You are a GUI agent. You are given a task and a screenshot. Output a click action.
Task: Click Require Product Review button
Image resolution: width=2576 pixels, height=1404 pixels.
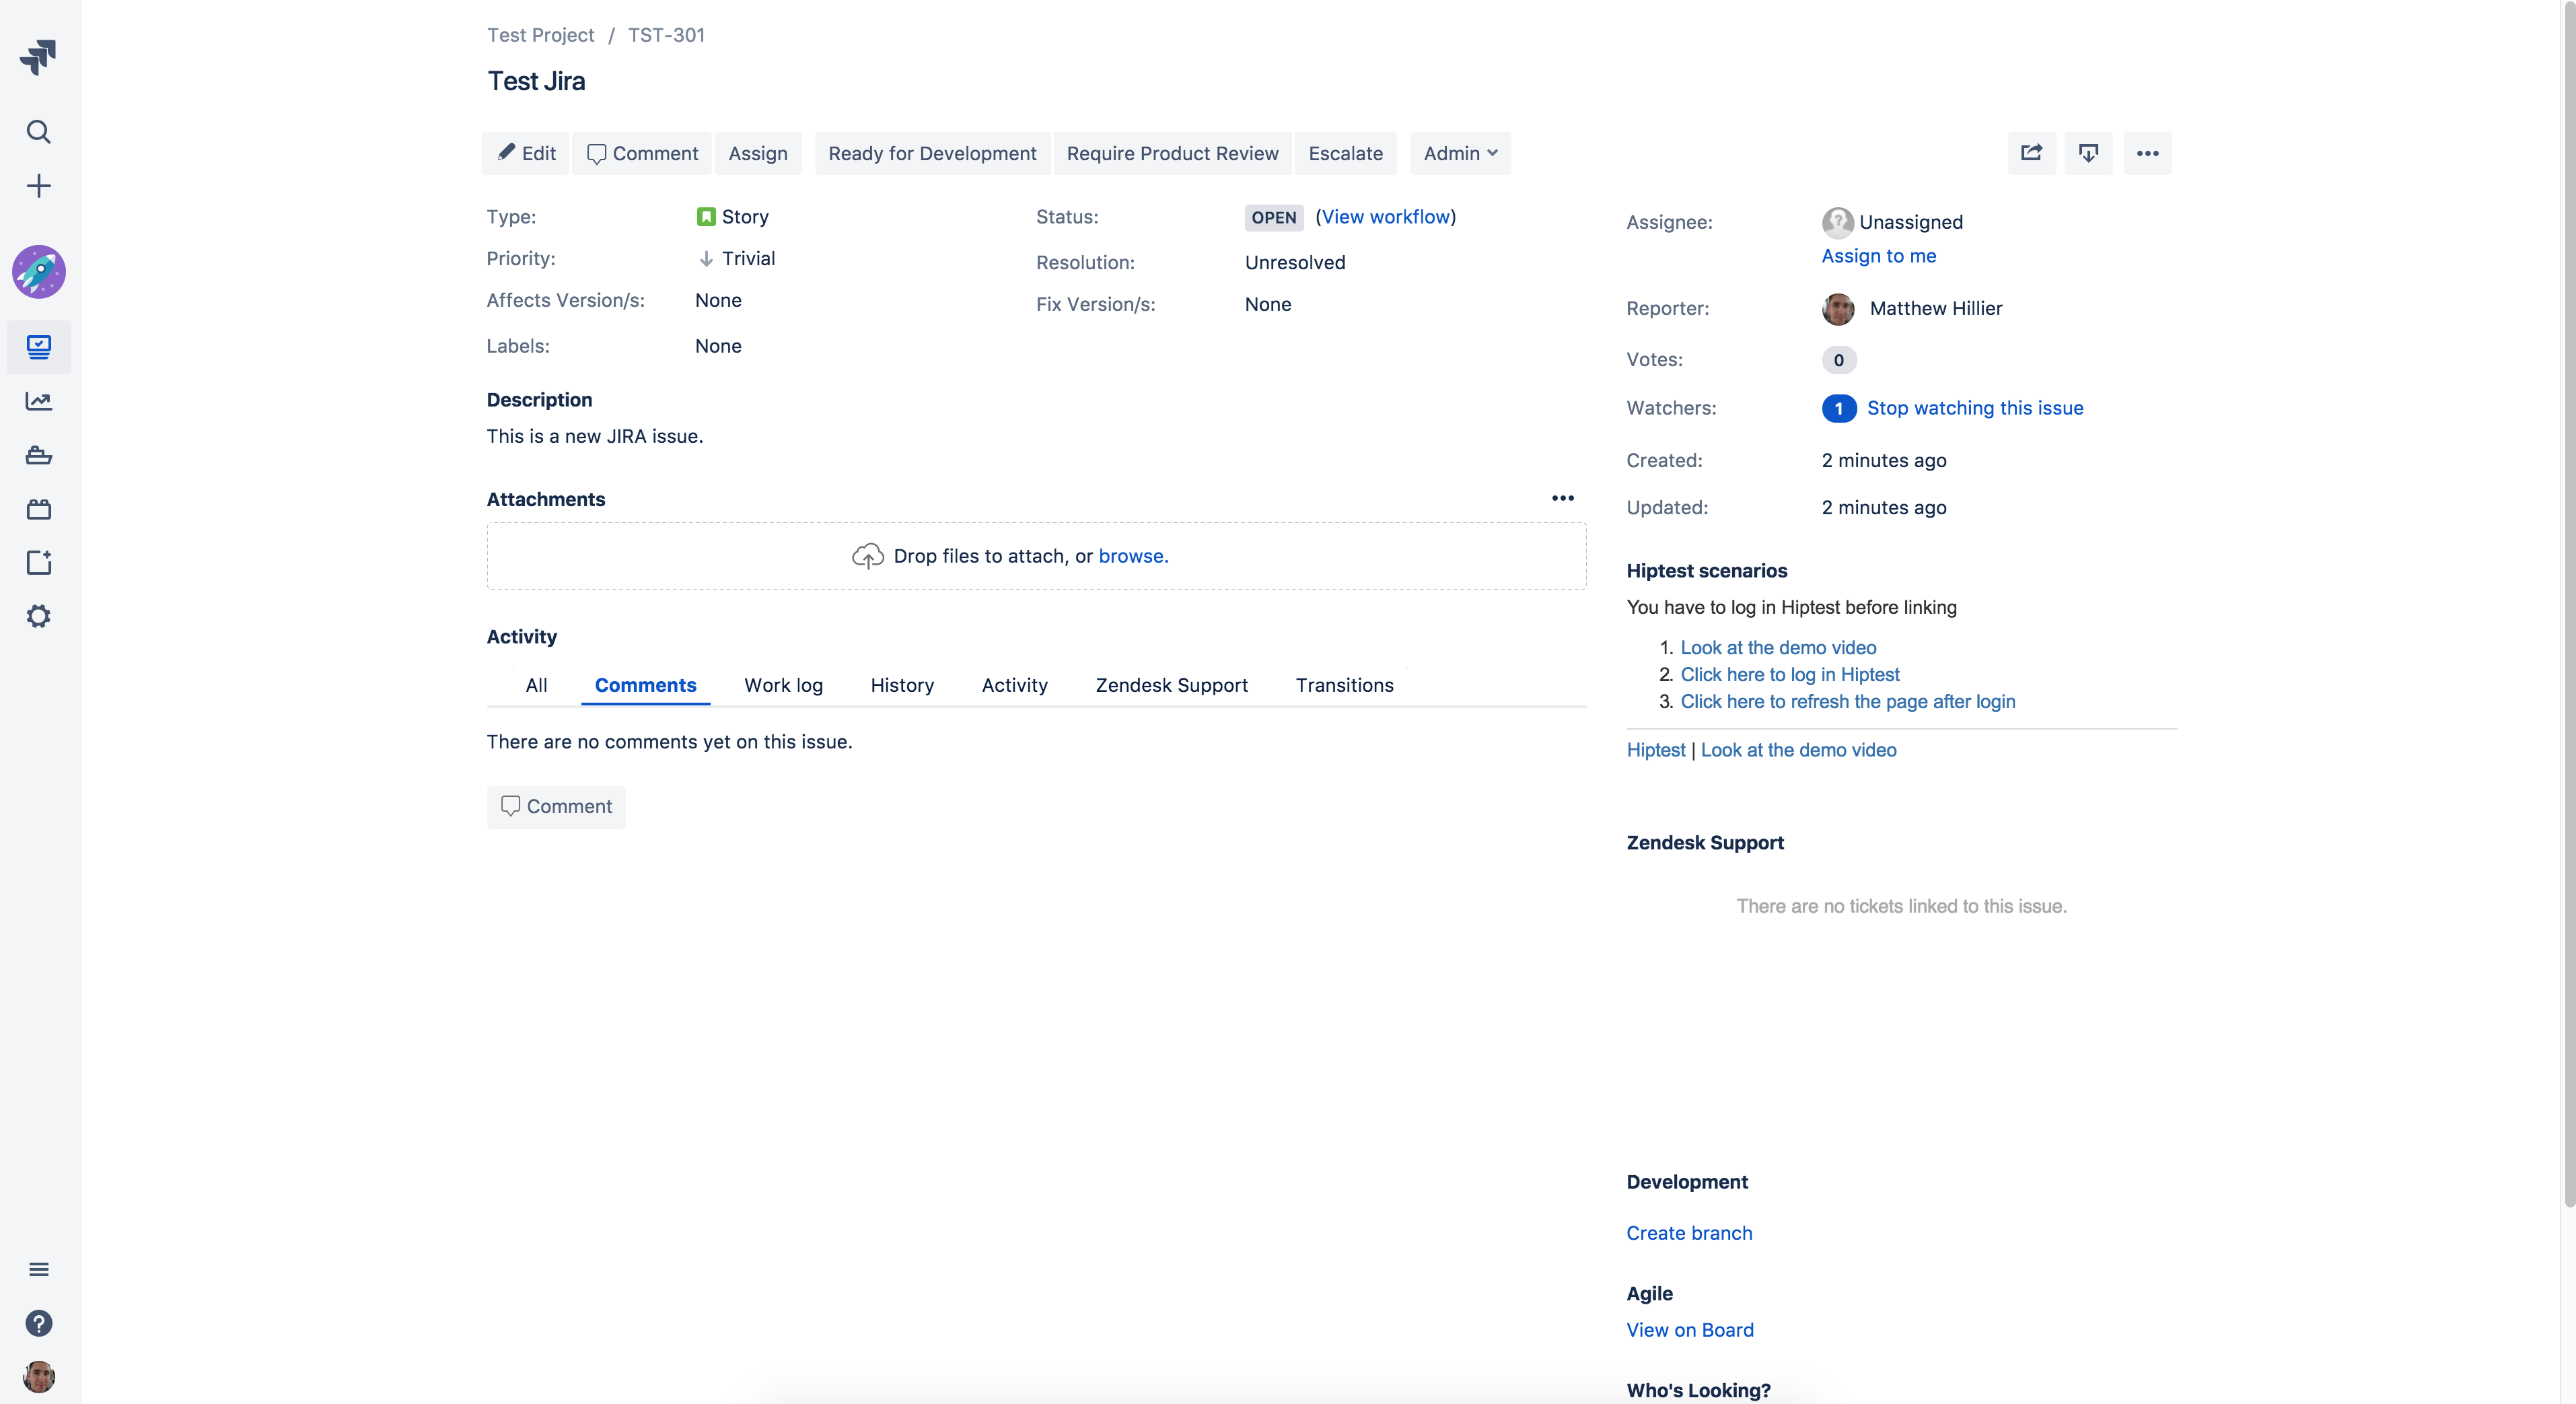1172,153
